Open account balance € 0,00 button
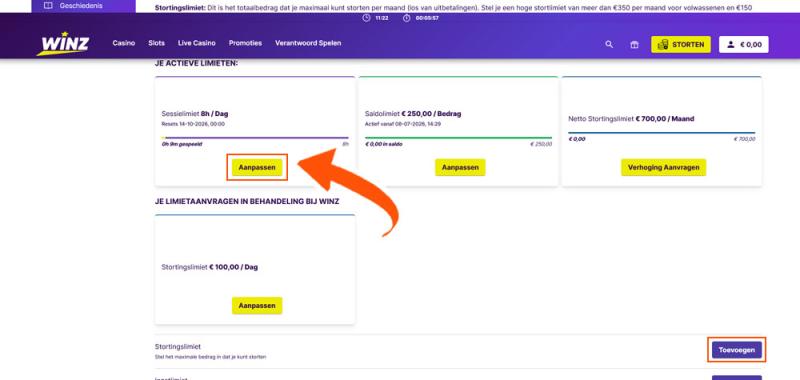This screenshot has height=380, width=800. click(x=744, y=44)
